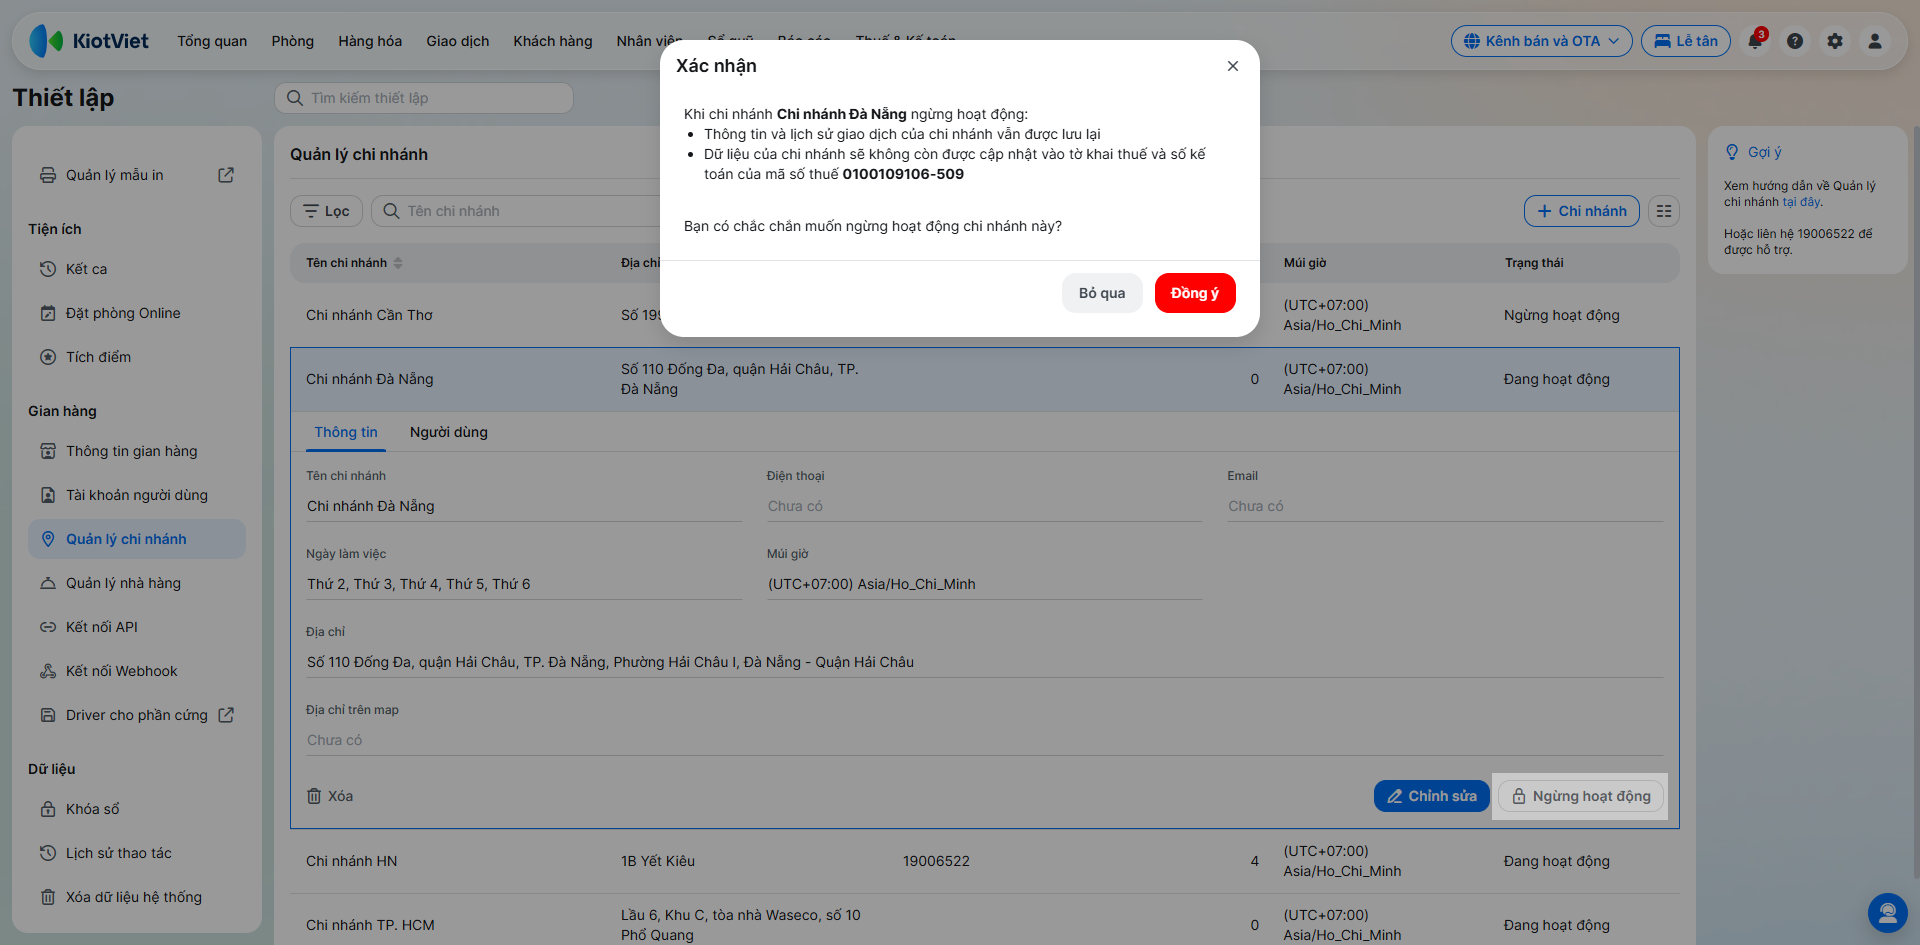Dismiss dialog with Bỏ qua button

(1102, 293)
